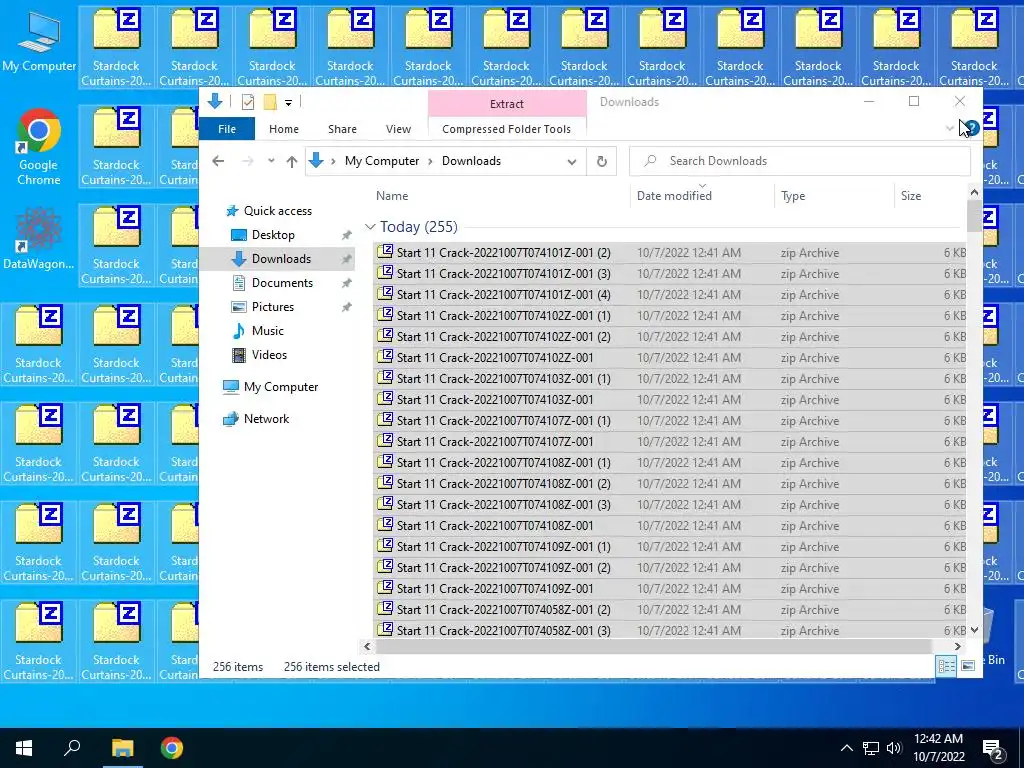1024x768 pixels.
Task: Sort by the Name column header
Action: click(x=392, y=195)
